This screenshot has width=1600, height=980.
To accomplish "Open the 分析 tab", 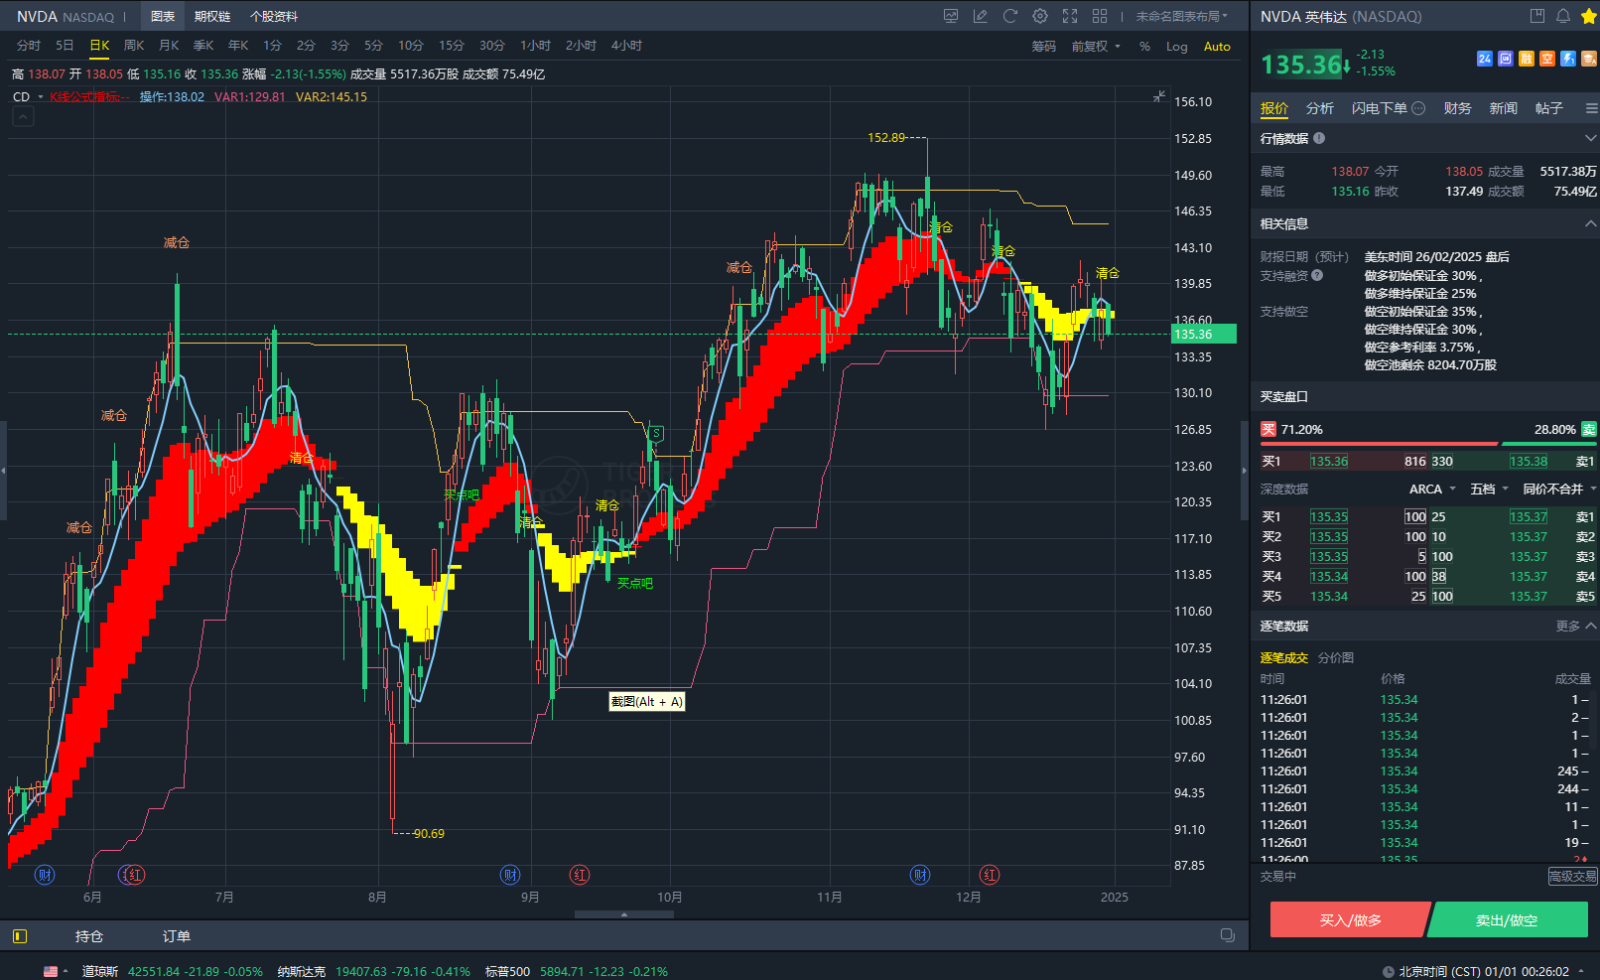I will pos(1320,108).
